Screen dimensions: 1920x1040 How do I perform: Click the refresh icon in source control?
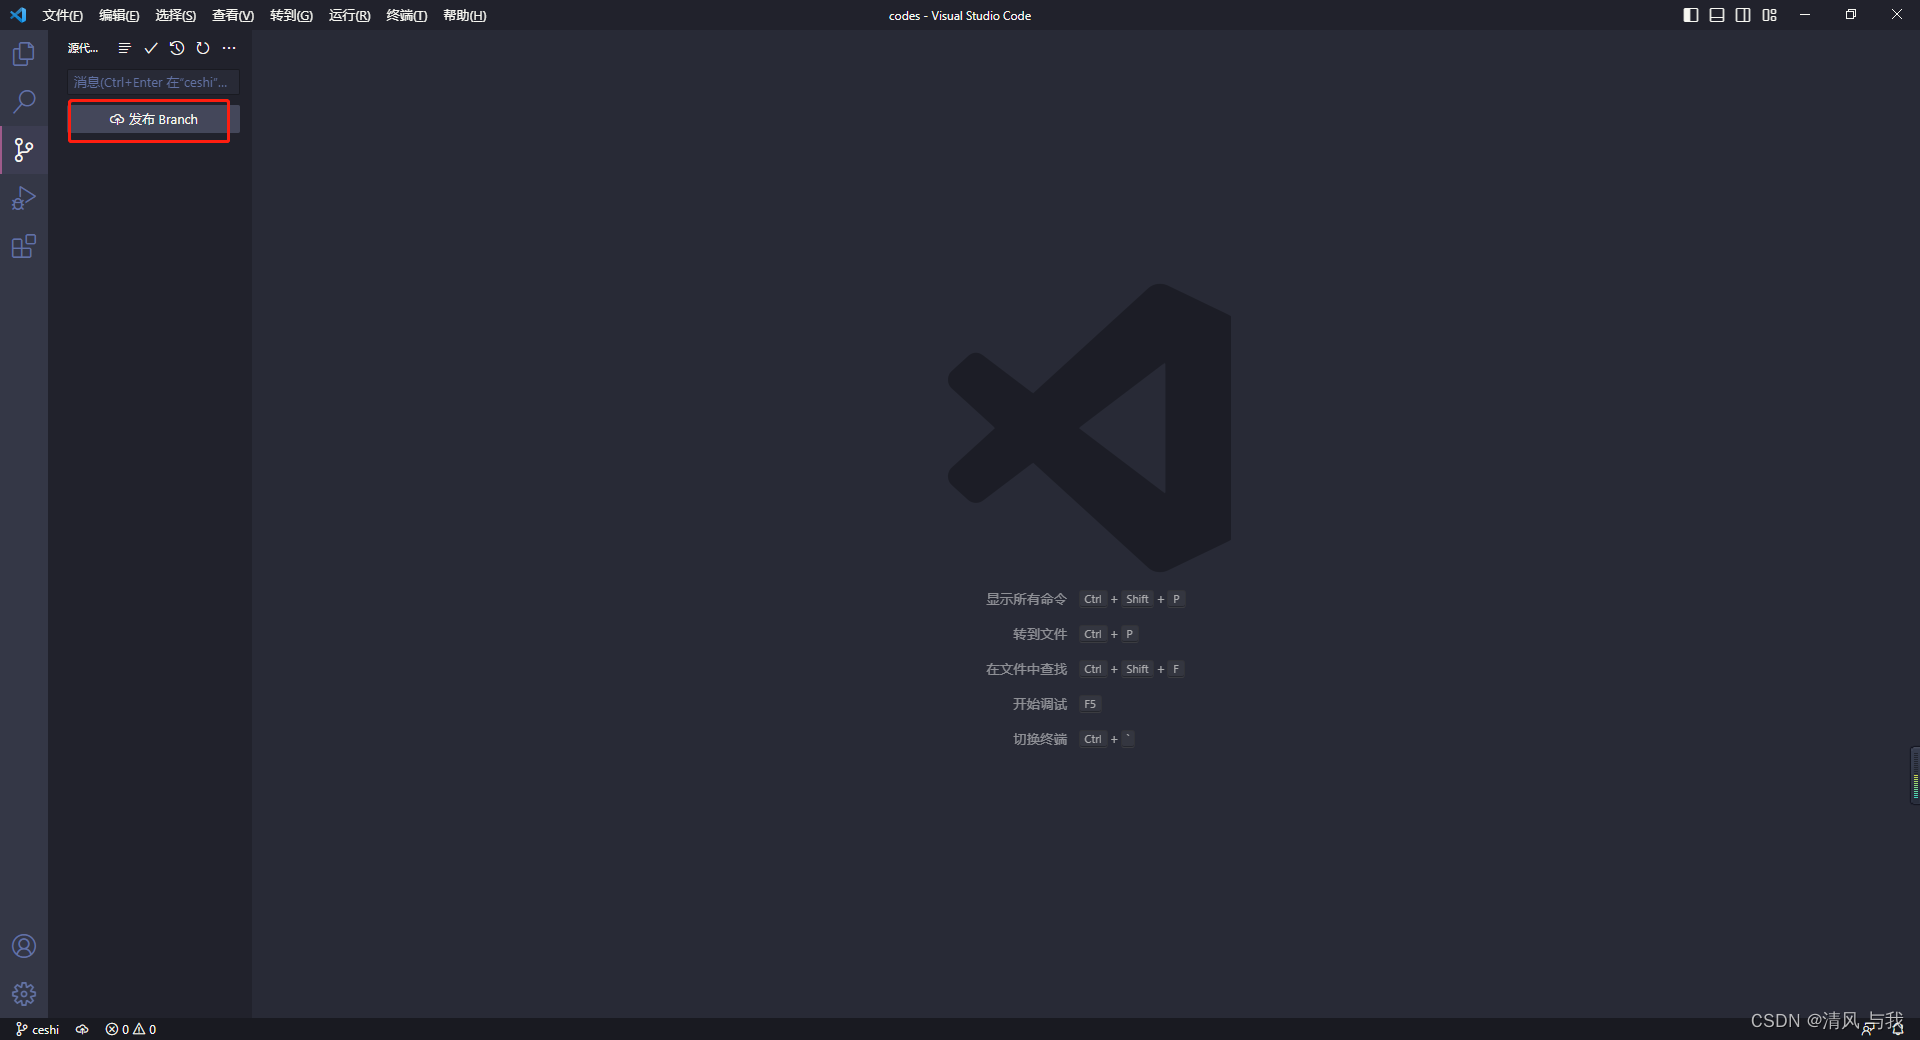[203, 48]
